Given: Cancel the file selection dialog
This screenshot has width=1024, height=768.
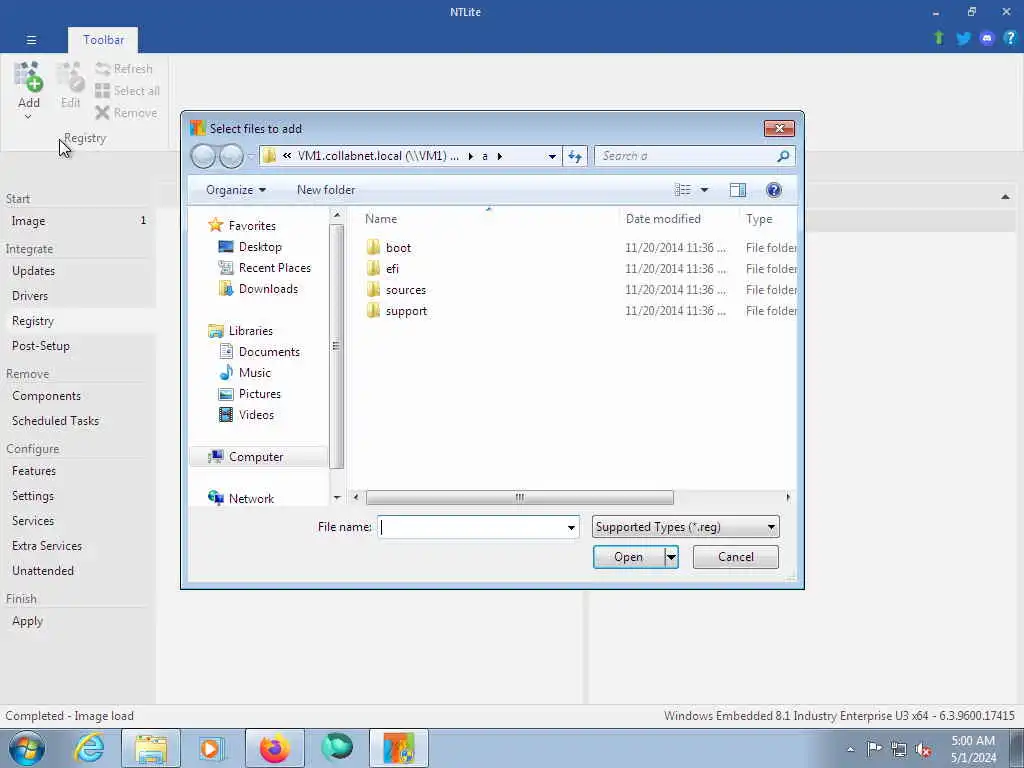Looking at the screenshot, I should [735, 557].
